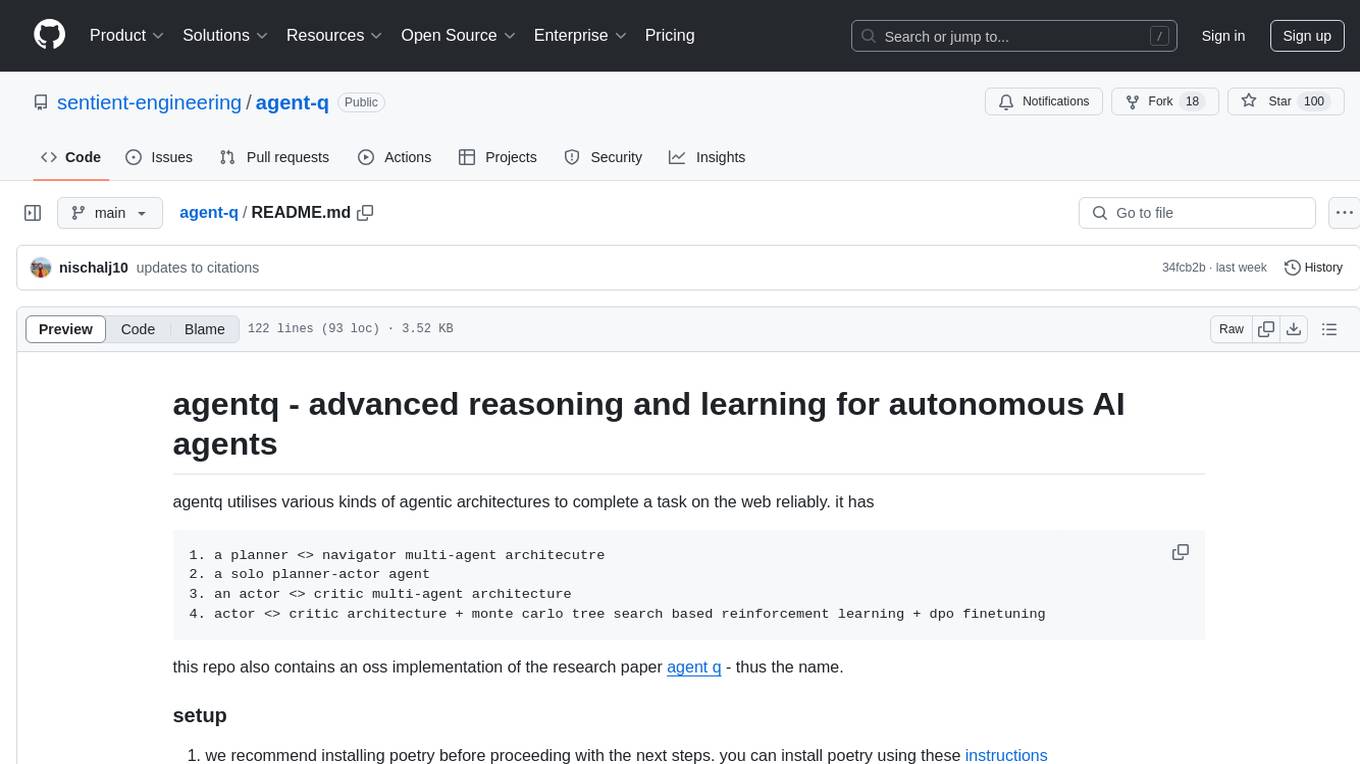The image size is (1360, 764).
Task: View file History
Action: click(1313, 267)
